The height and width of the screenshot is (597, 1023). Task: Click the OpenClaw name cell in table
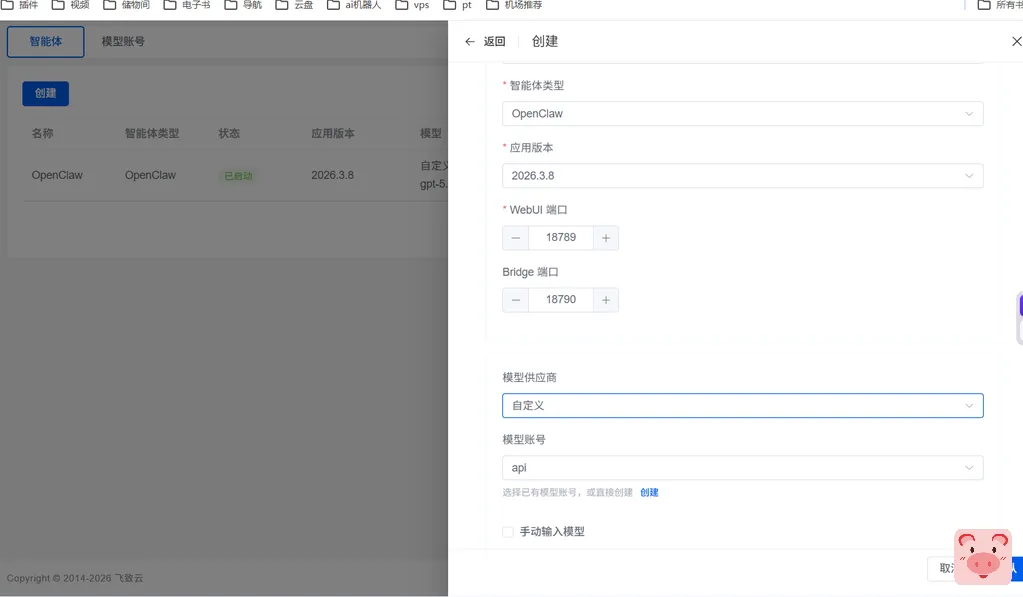tap(57, 176)
